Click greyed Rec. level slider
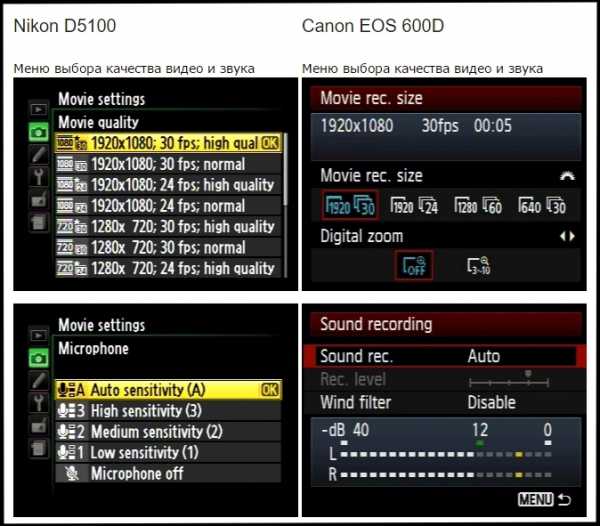The image size is (600, 526). coord(509,380)
